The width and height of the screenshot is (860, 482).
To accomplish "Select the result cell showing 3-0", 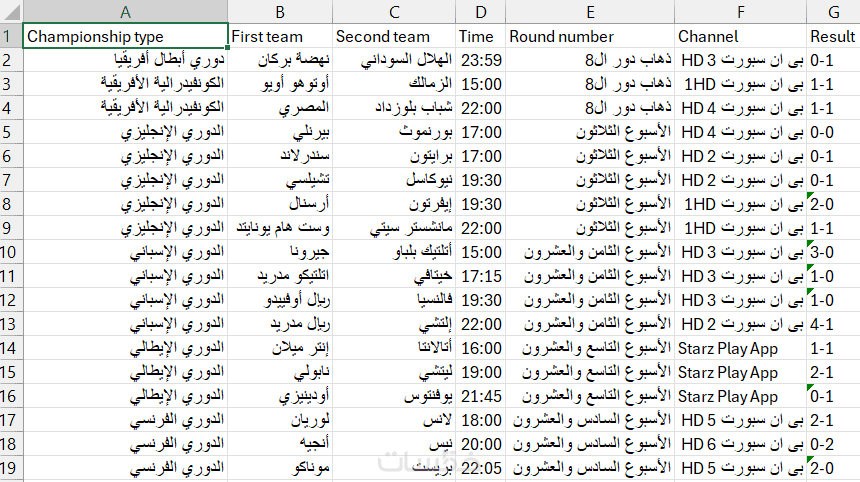I will tap(832, 252).
